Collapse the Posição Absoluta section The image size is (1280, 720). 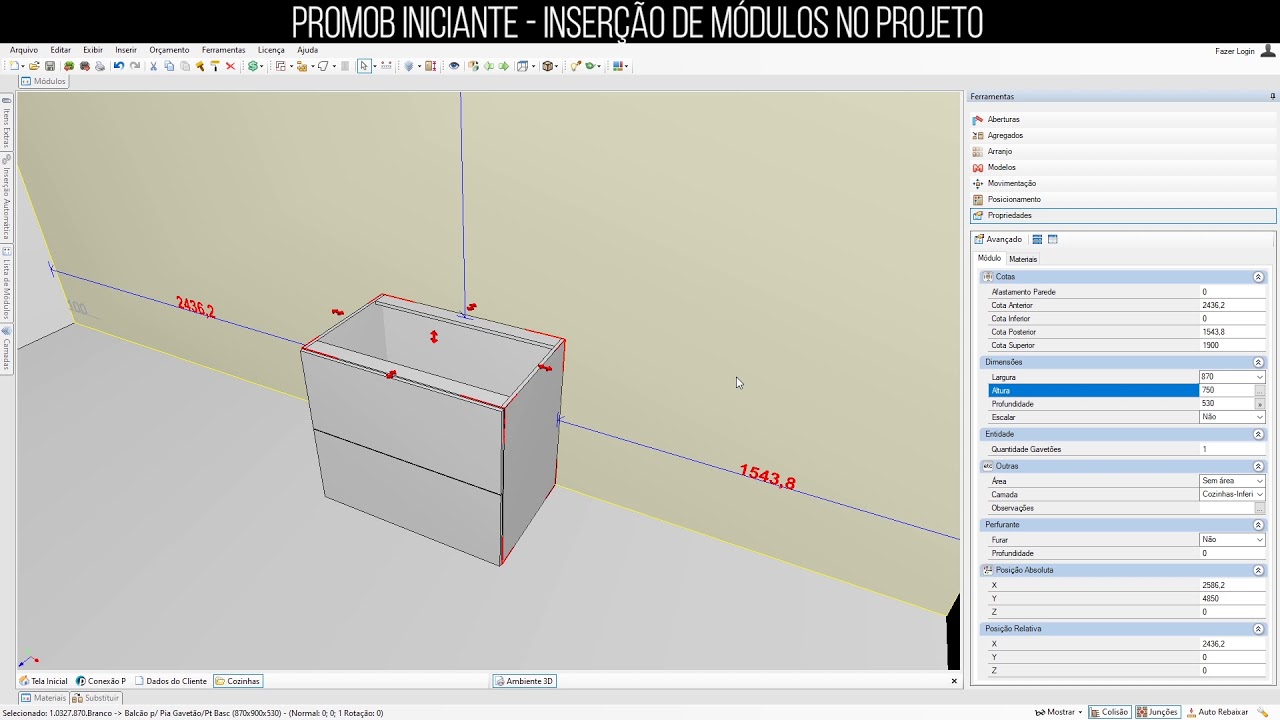click(1258, 570)
